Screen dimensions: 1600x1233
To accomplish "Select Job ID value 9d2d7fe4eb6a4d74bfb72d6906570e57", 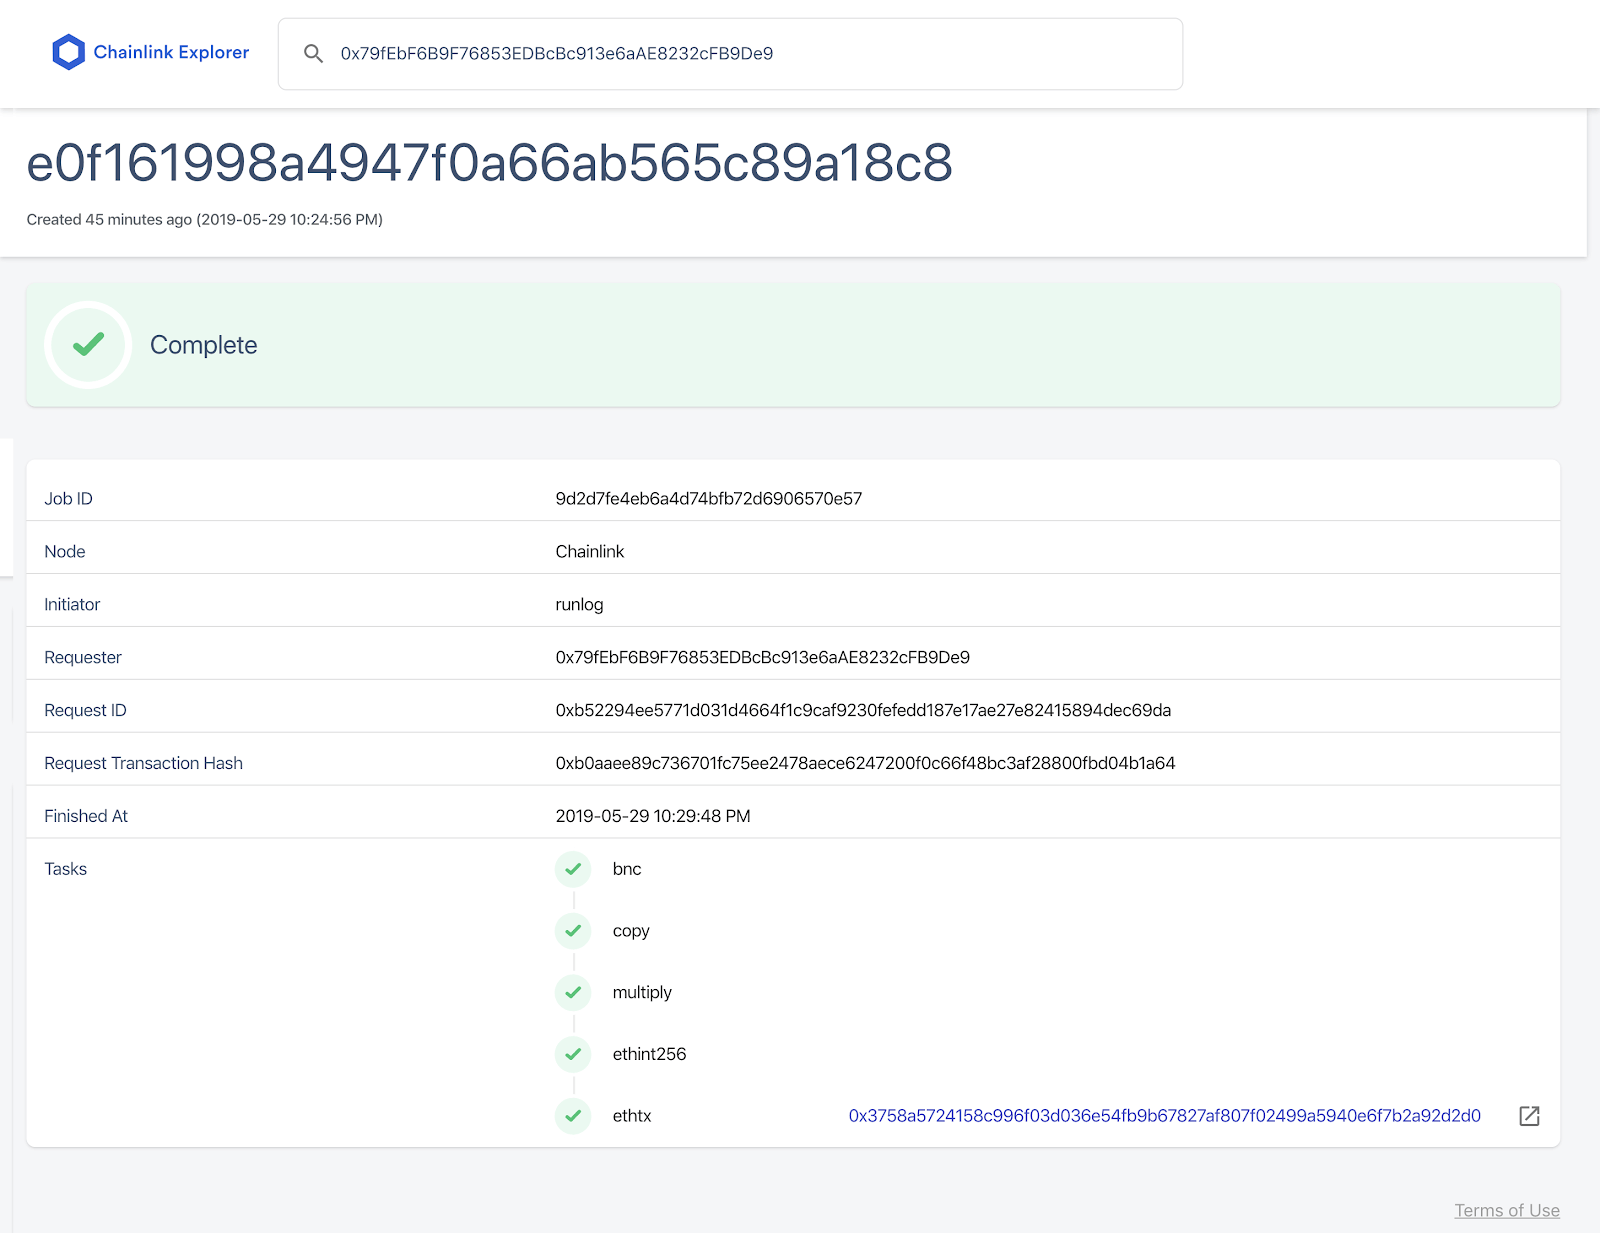I will (x=708, y=499).
